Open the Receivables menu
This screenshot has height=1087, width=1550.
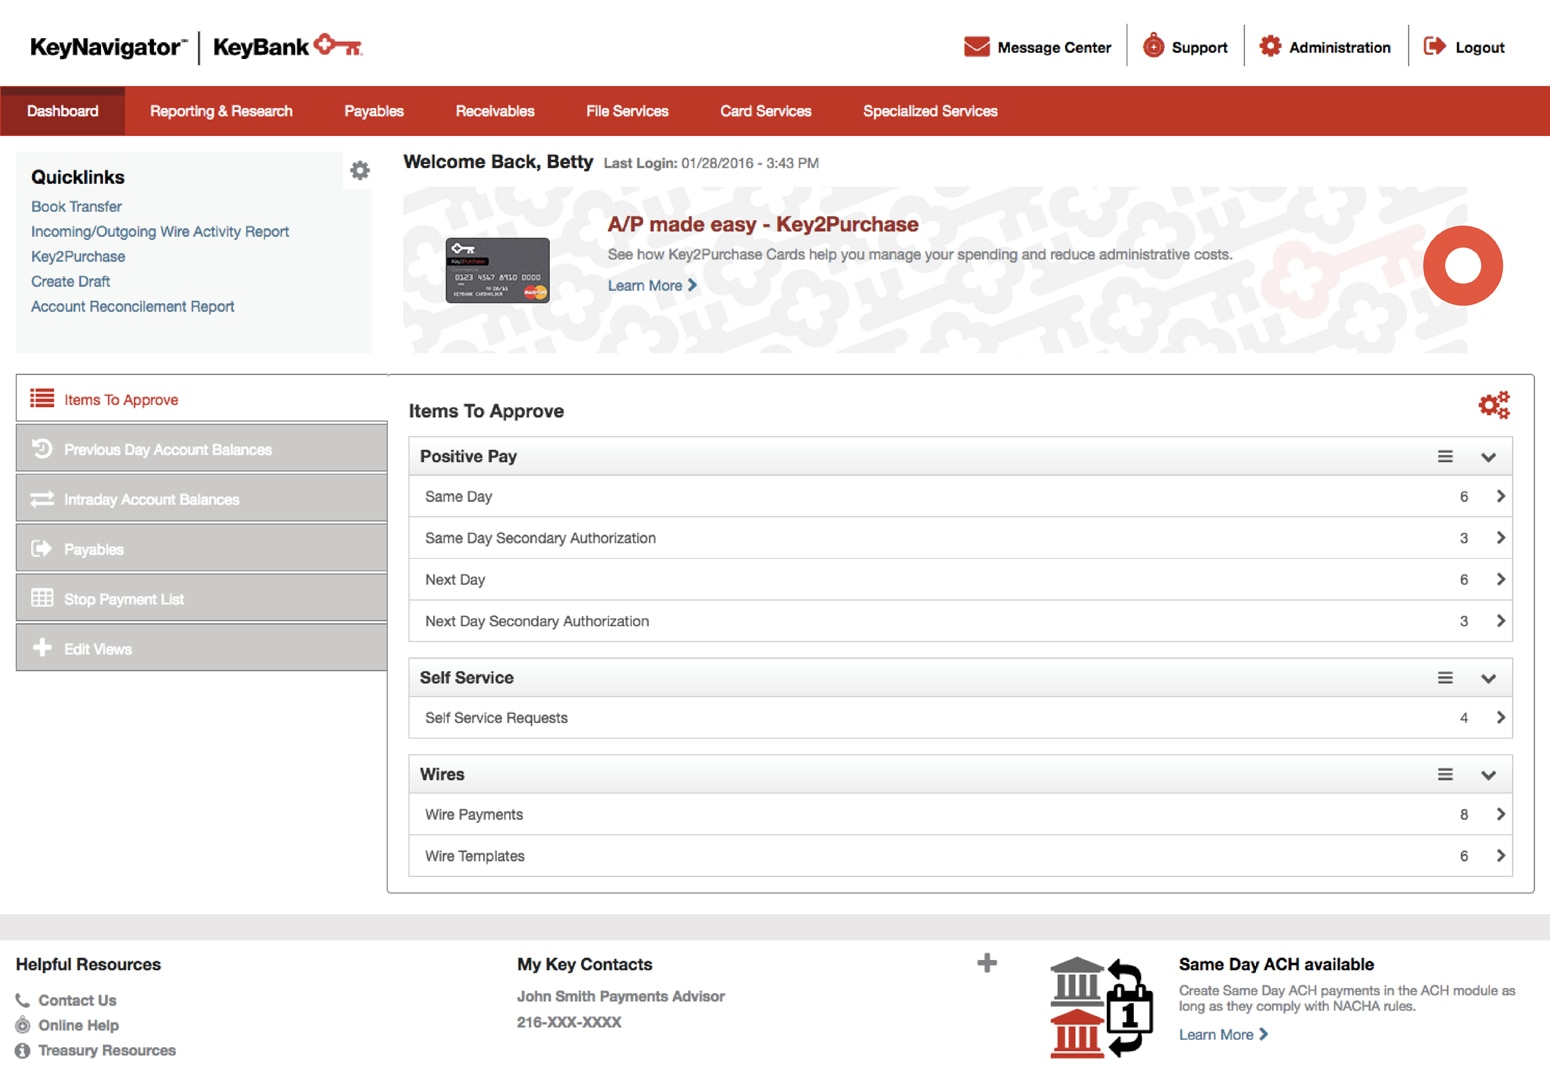(495, 111)
